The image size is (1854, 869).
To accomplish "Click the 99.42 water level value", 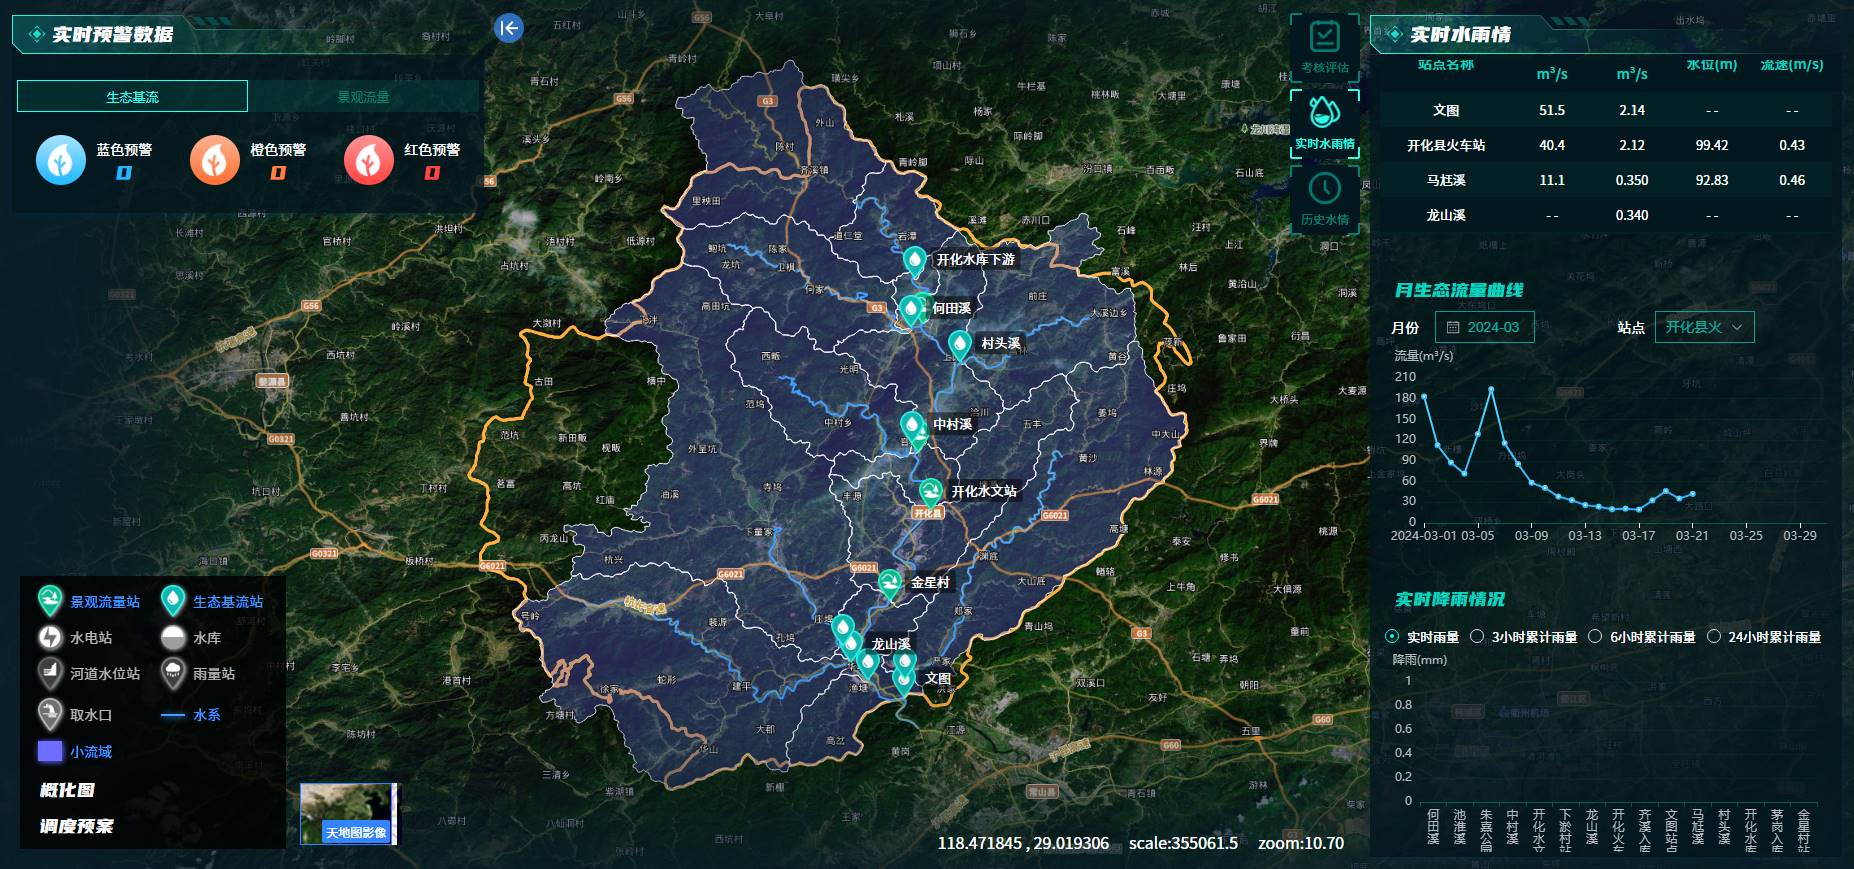I will 1712,145.
